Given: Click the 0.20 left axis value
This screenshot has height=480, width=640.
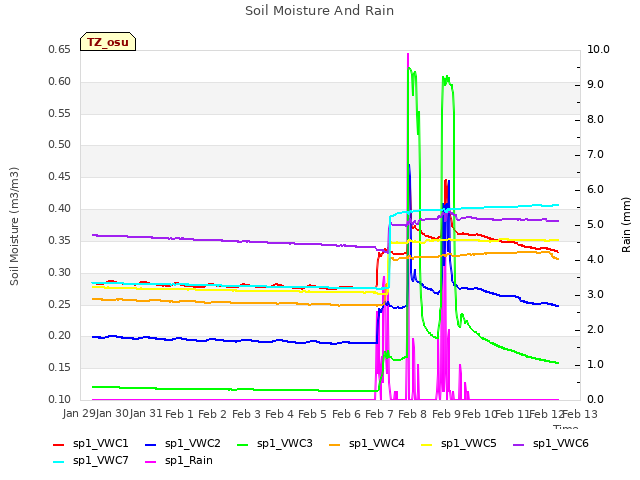Looking at the screenshot, I should coord(60,336).
